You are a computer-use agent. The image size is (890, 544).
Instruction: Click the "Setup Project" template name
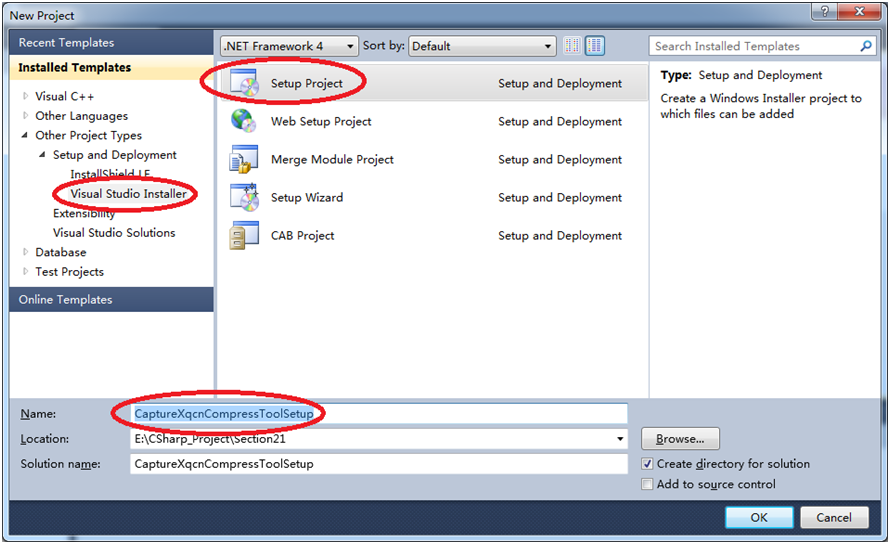(x=307, y=83)
